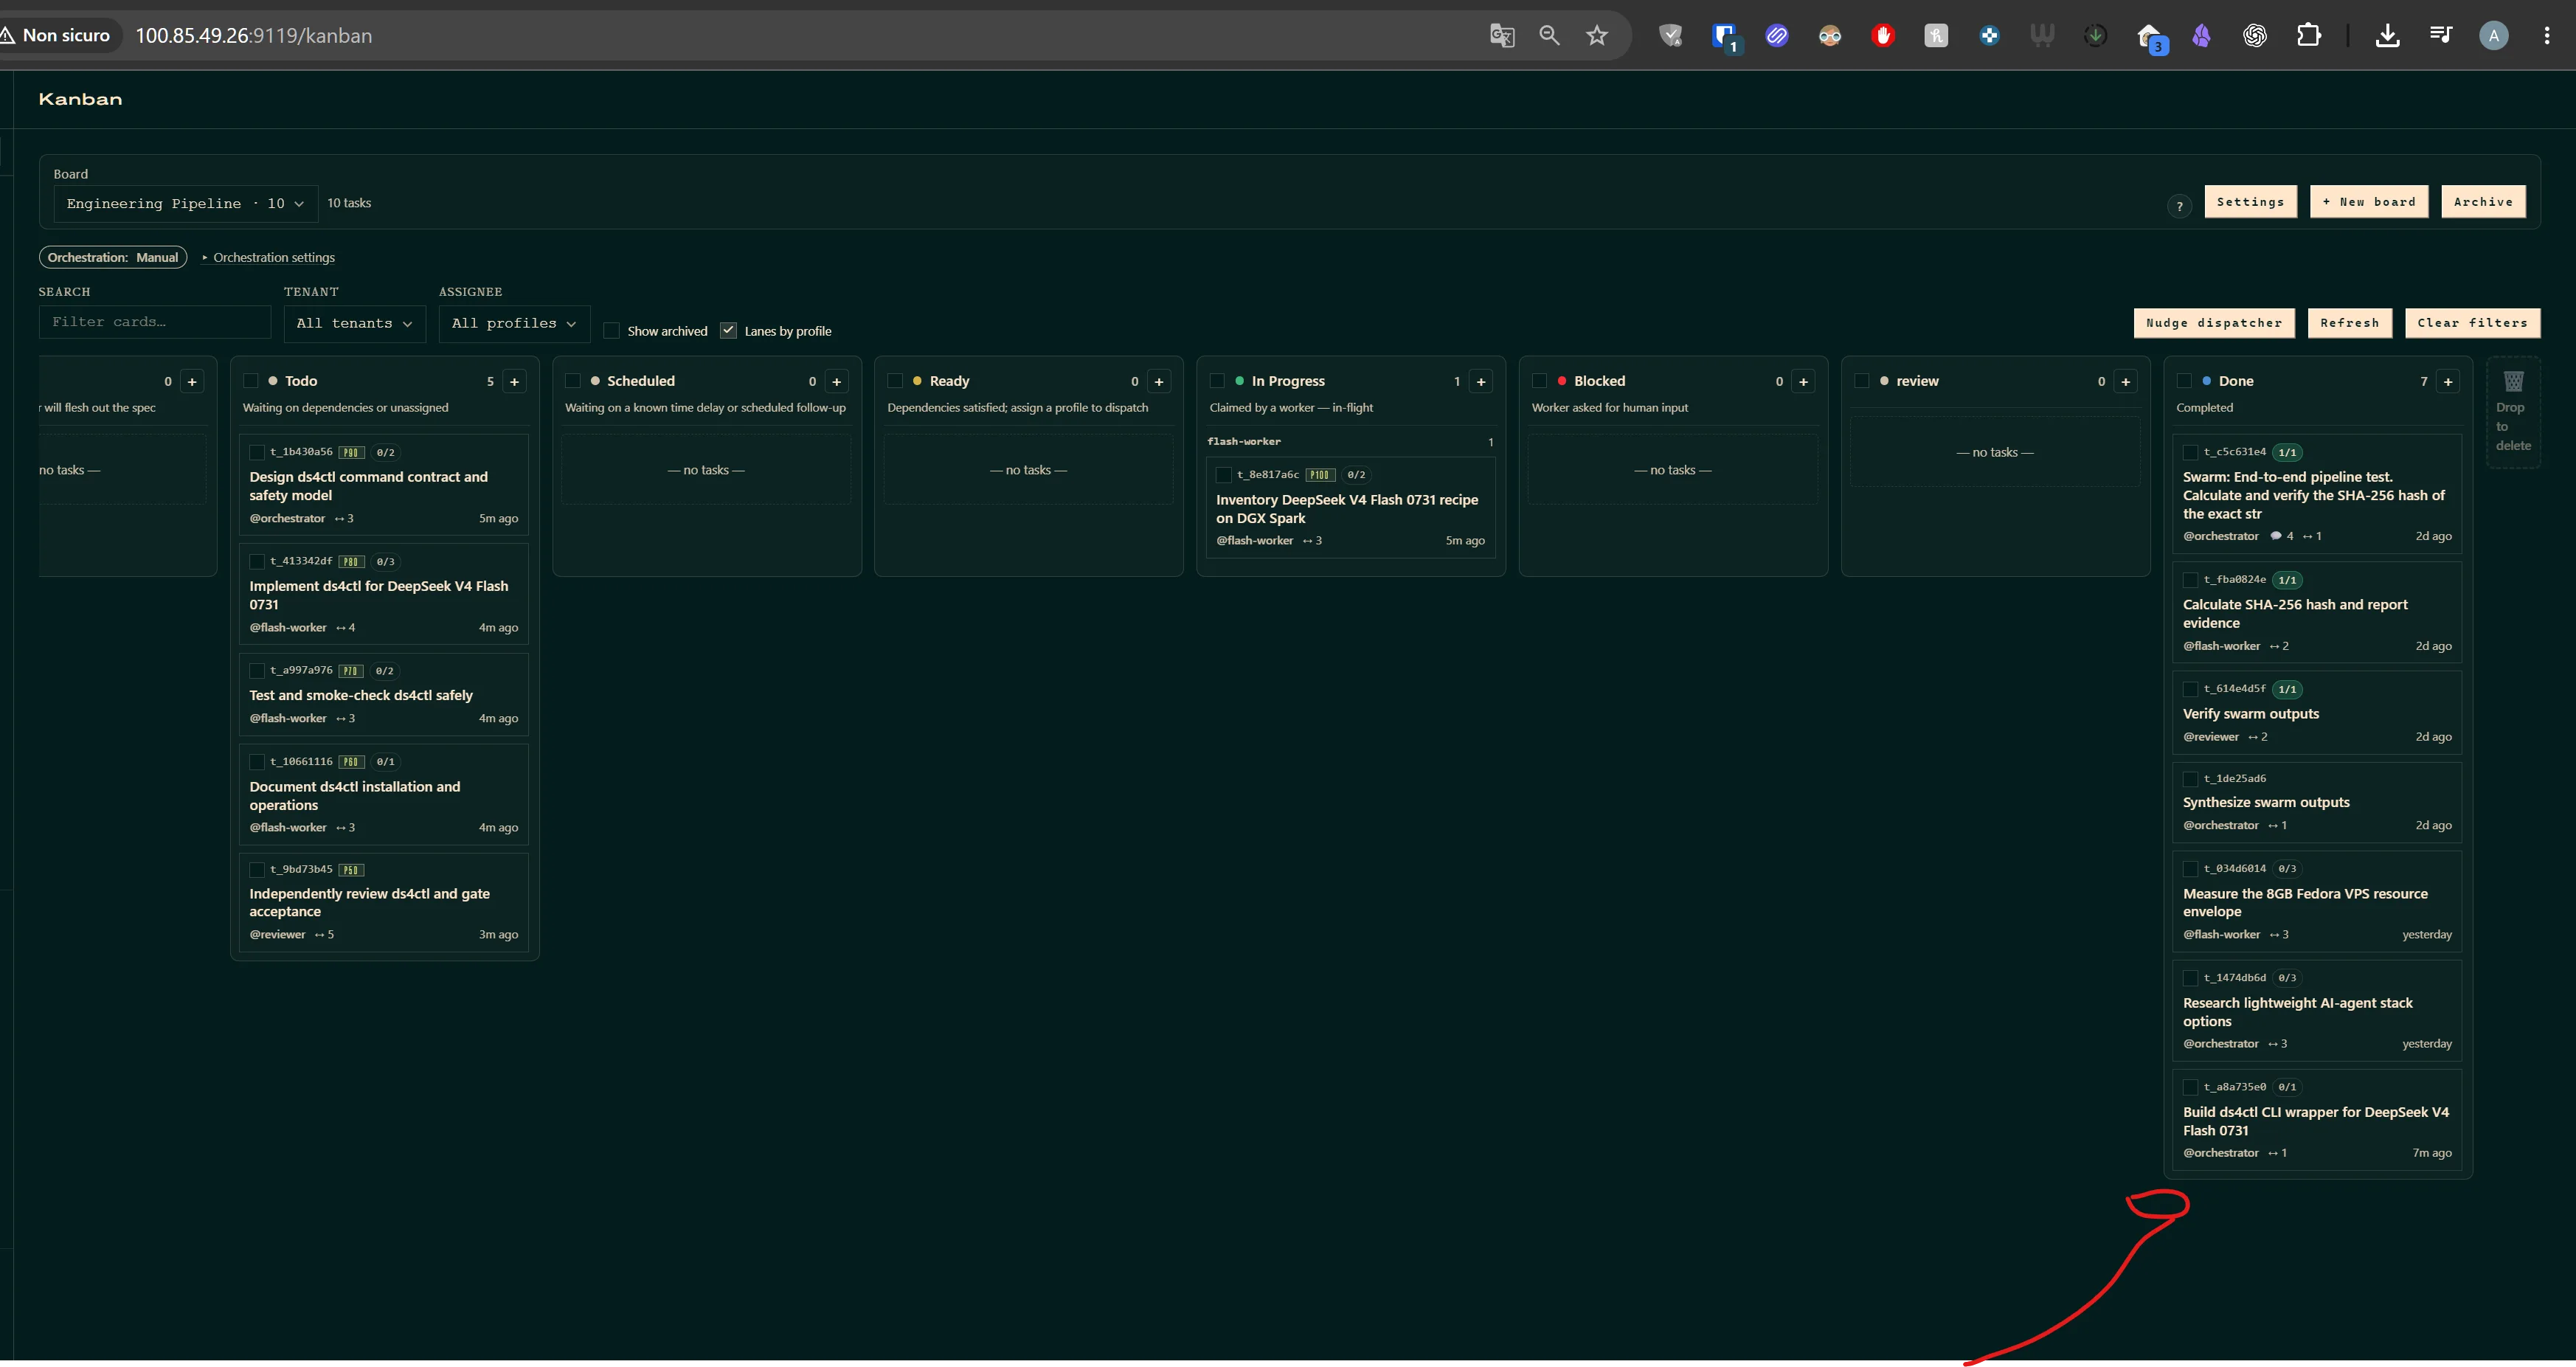Click the purple crystal extension icon
Screen dimensions: 2576x1367
click(2201, 36)
